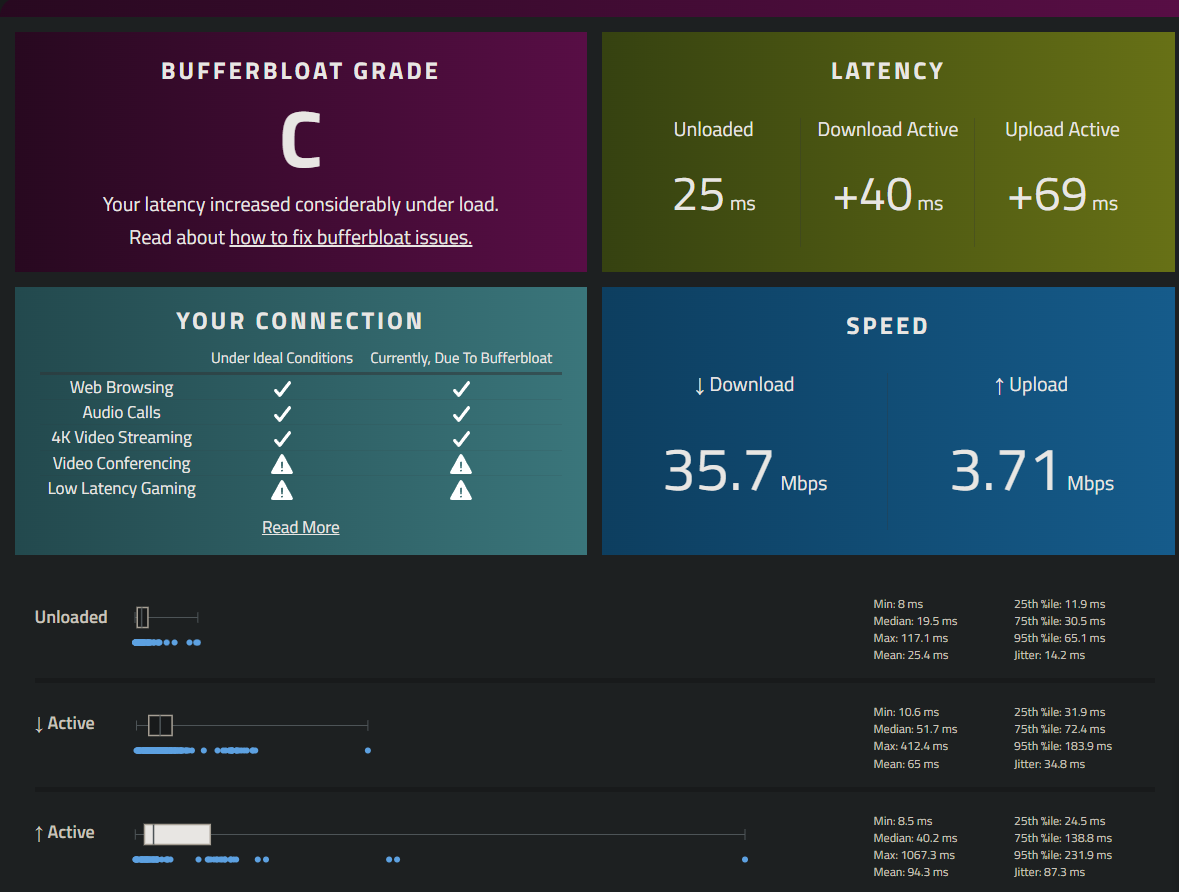Click the Unloaded latency box plot
Image resolution: width=1179 pixels, height=892 pixels.
click(166, 617)
